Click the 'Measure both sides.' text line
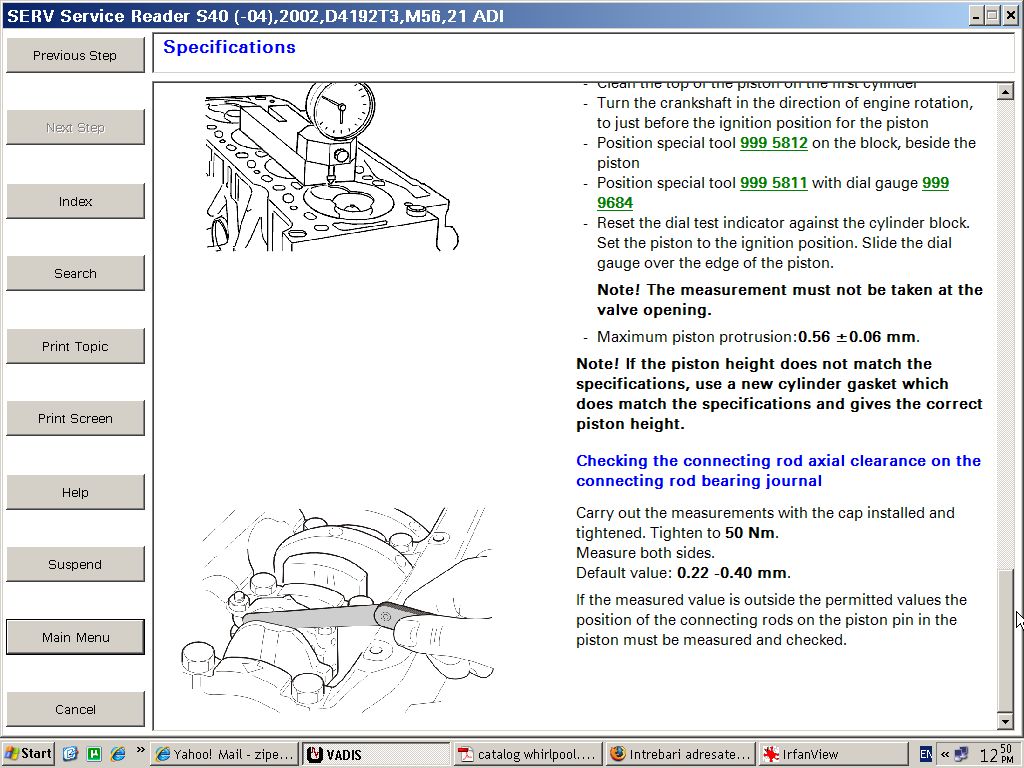 (645, 553)
